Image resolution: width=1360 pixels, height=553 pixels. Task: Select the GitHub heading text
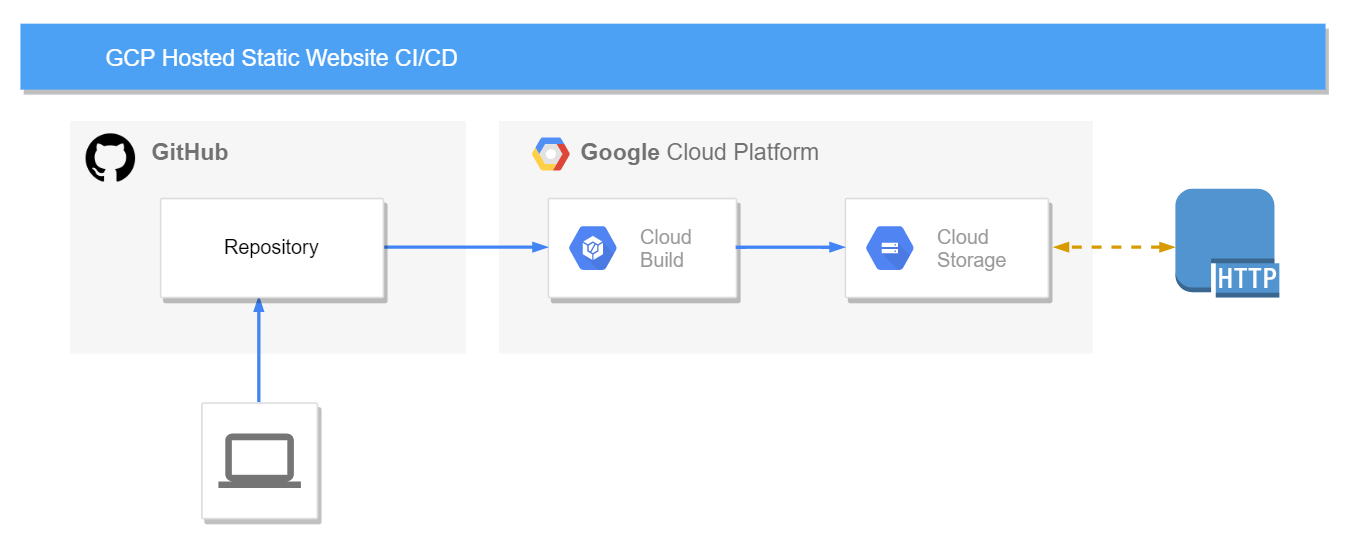[x=190, y=152]
